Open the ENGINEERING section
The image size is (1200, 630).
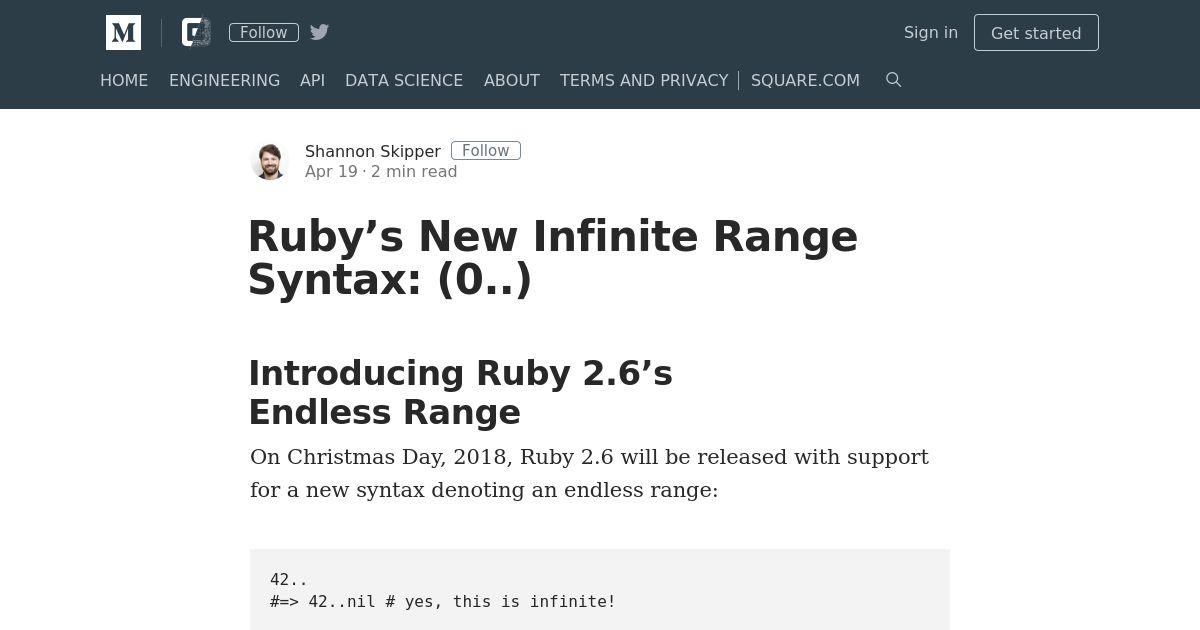click(224, 80)
